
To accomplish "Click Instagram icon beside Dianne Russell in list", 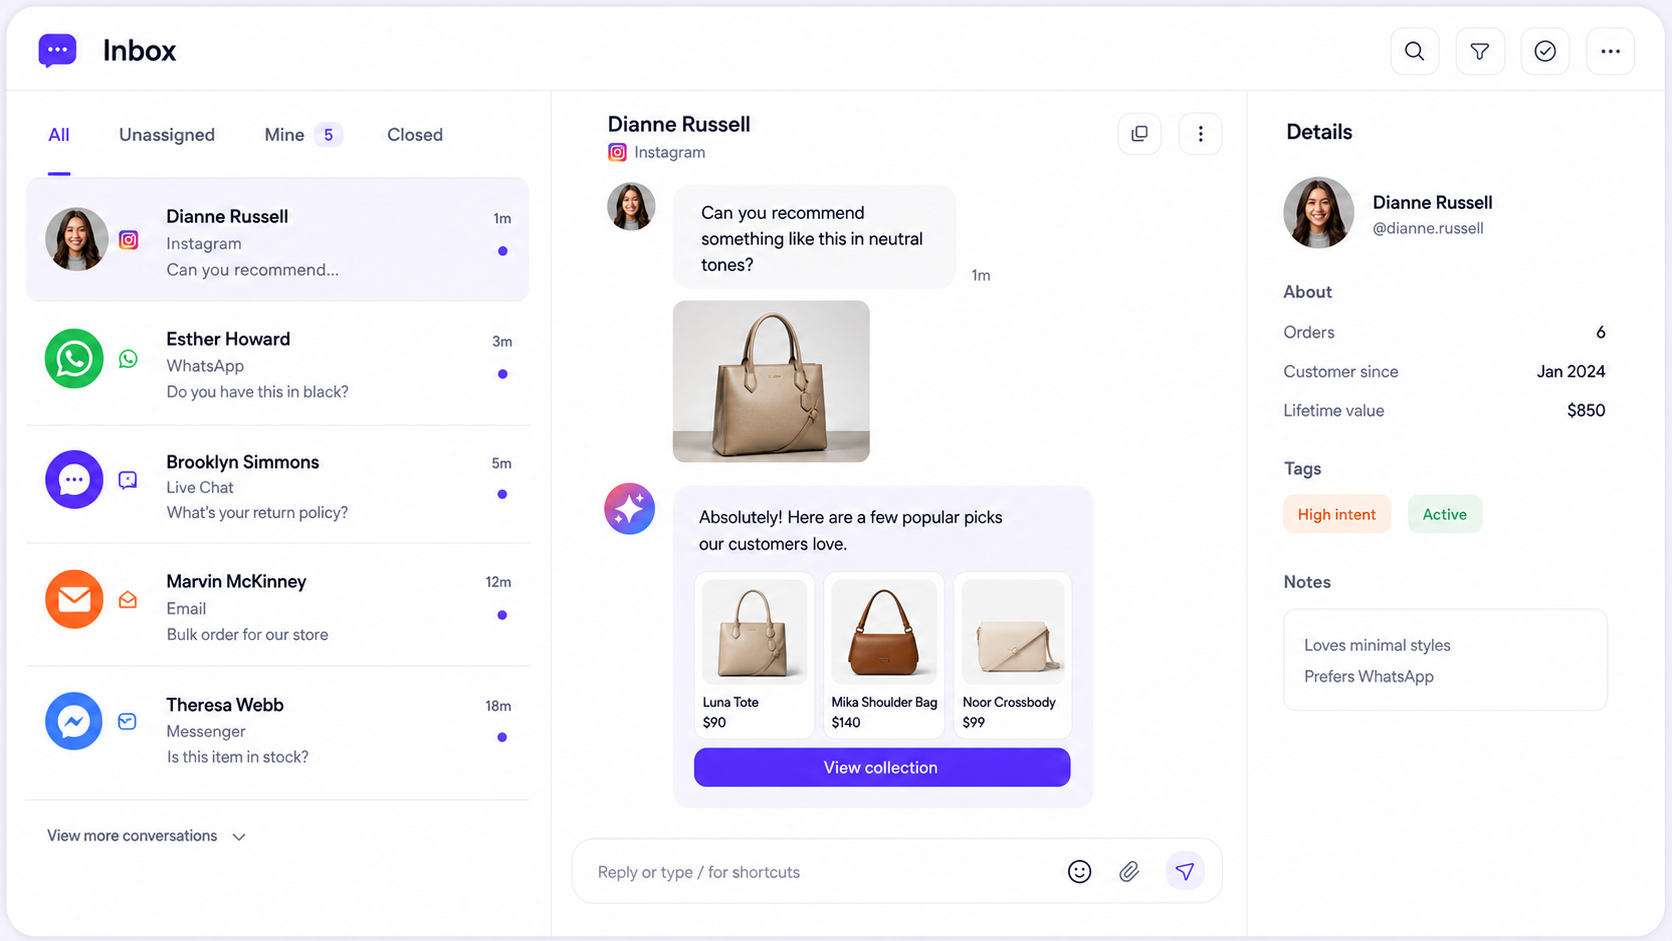I will pyautogui.click(x=128, y=240).
